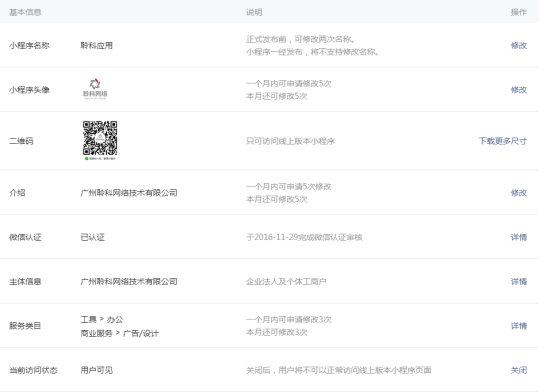
Task: View 详情 for 主体信息 row
Action: 519,281
